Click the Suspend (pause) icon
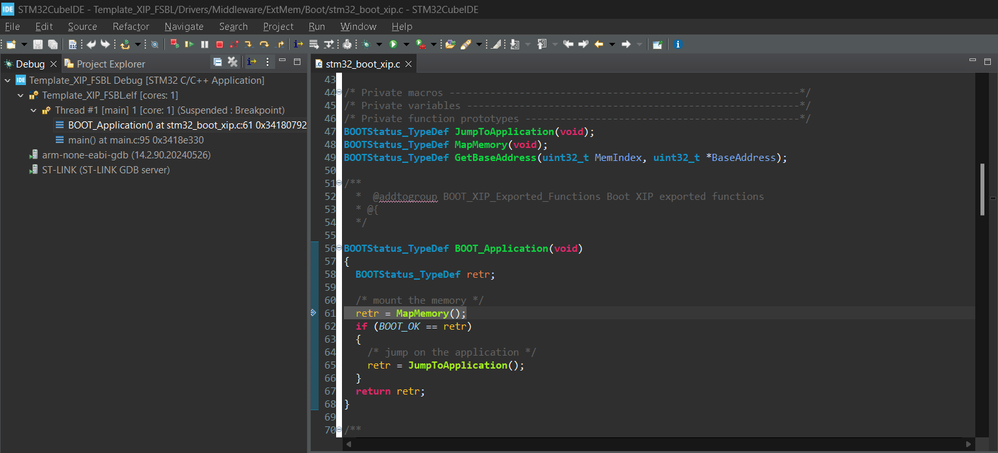The width and height of the screenshot is (998, 453). 205,44
